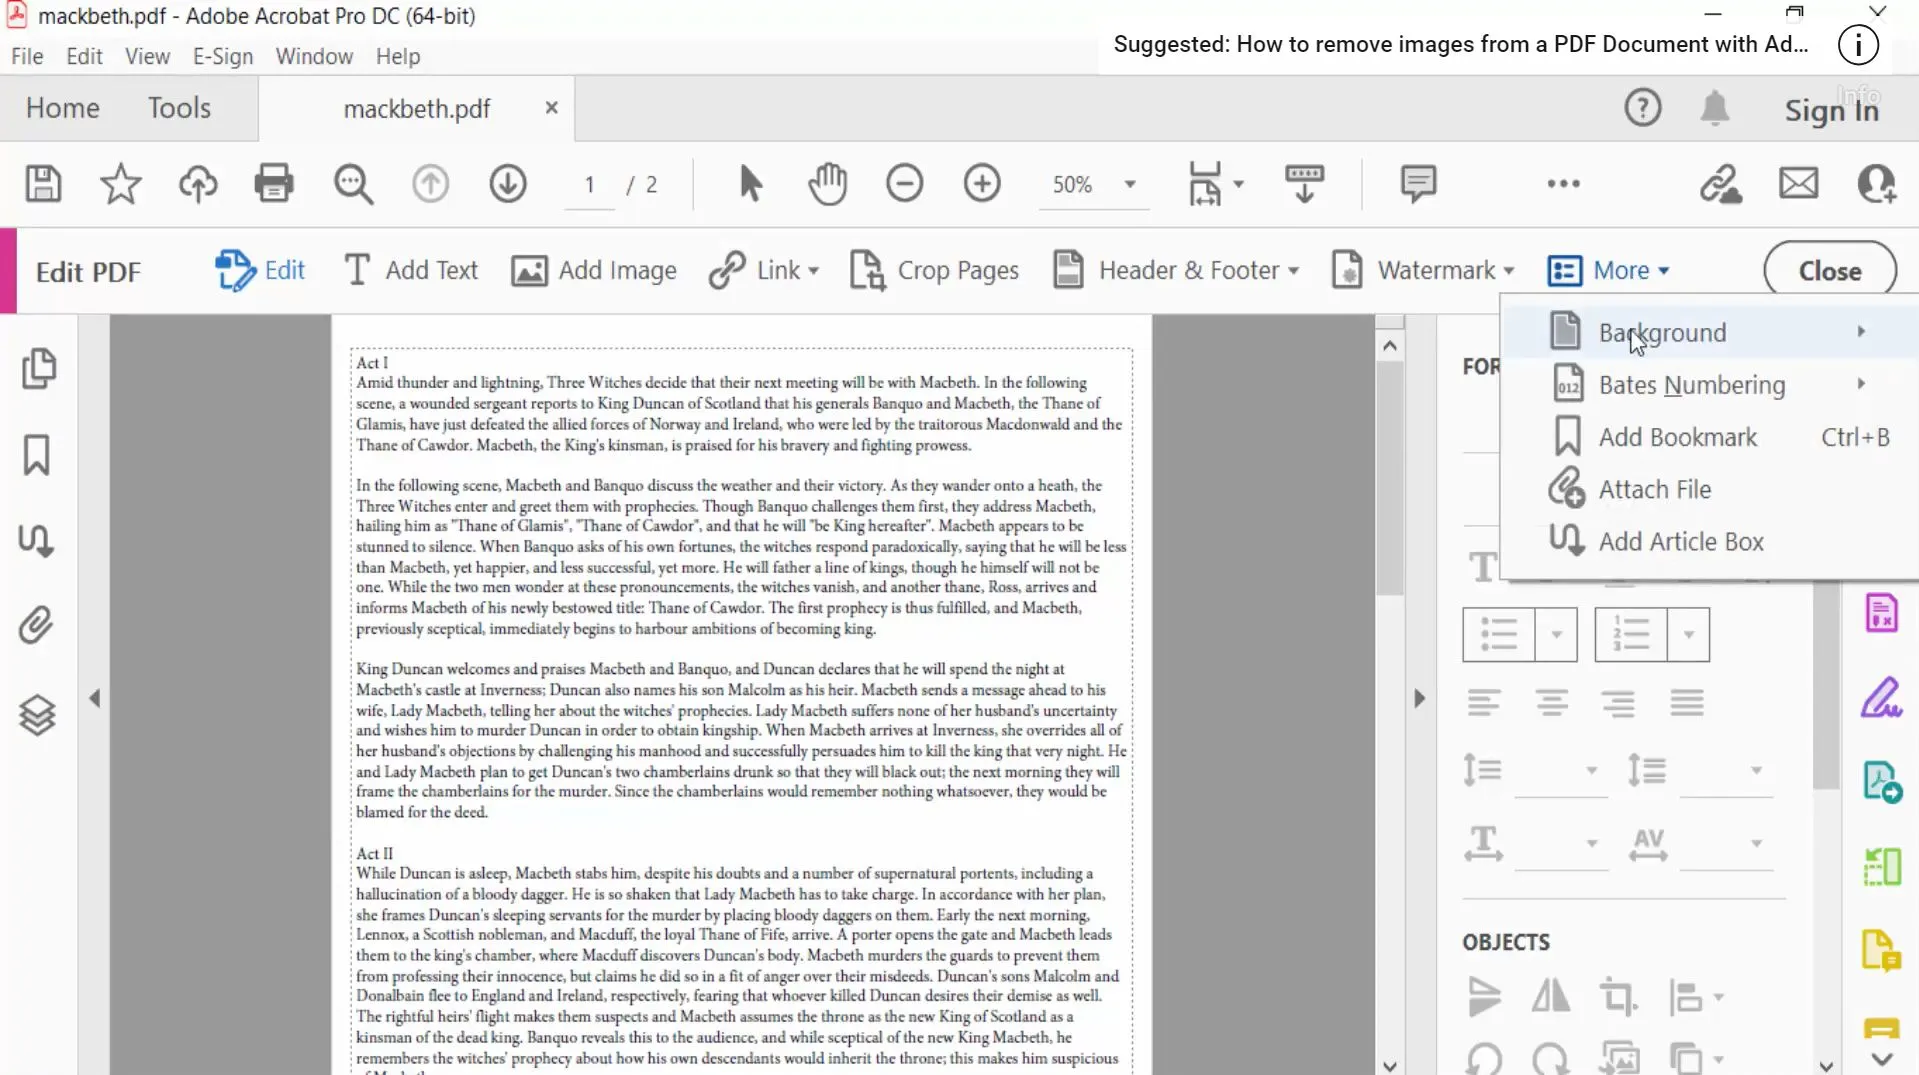
Task: Print the document using the printer icon
Action: [273, 184]
